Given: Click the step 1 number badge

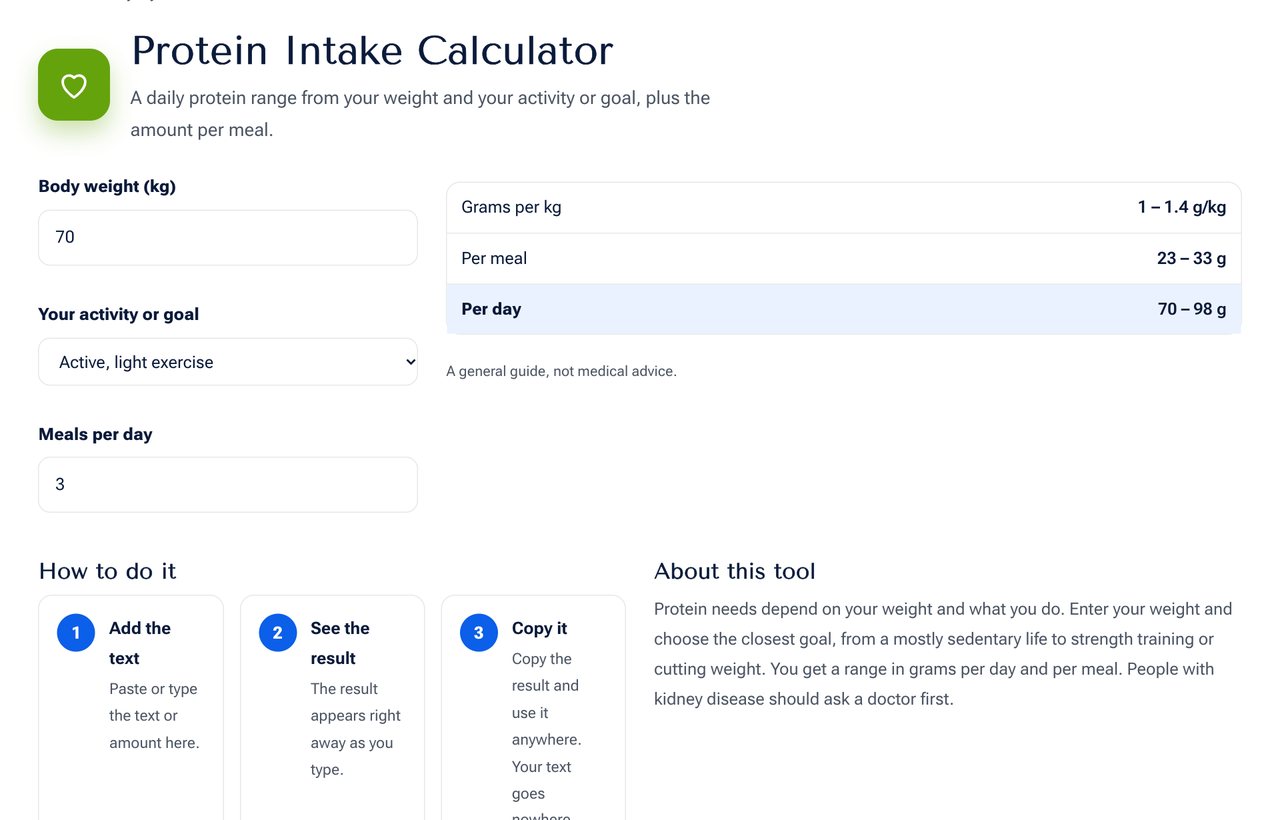Looking at the screenshot, I should [x=76, y=632].
